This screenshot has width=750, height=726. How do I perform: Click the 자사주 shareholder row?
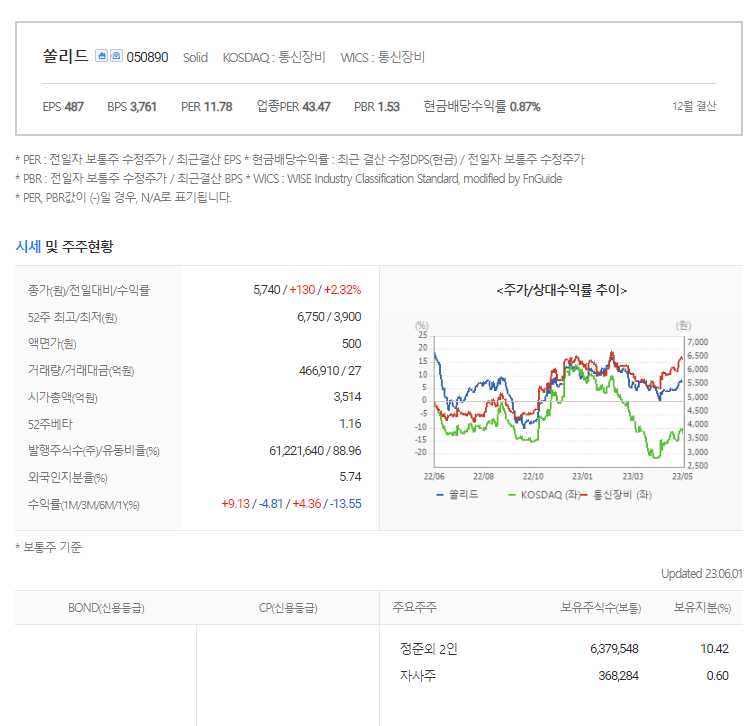click(418, 676)
